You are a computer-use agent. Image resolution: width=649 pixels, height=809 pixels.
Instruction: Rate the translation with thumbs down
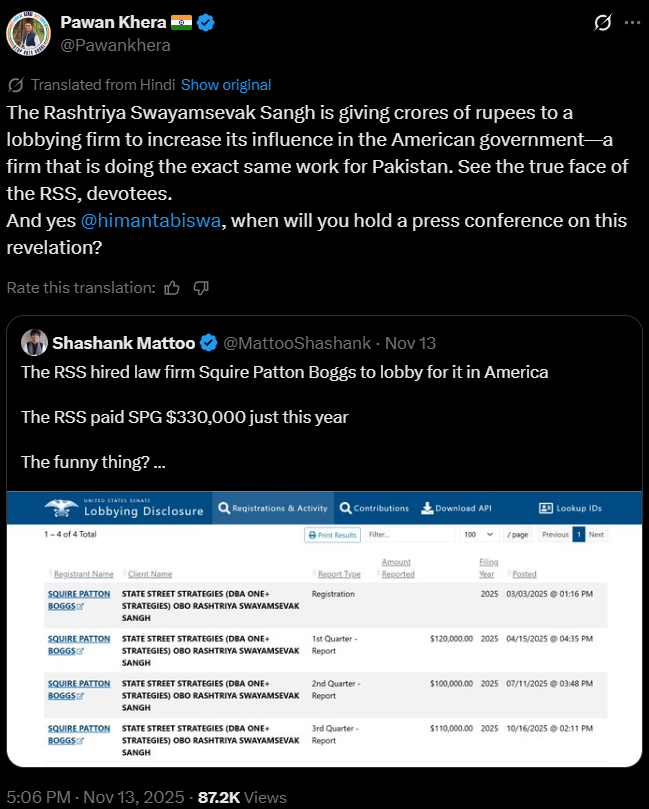[201, 288]
